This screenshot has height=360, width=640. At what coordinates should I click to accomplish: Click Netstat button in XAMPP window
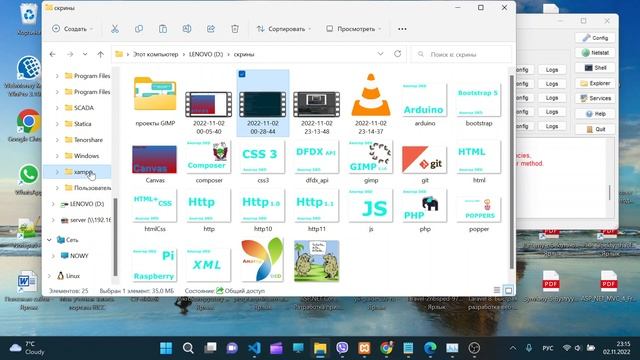(x=595, y=53)
